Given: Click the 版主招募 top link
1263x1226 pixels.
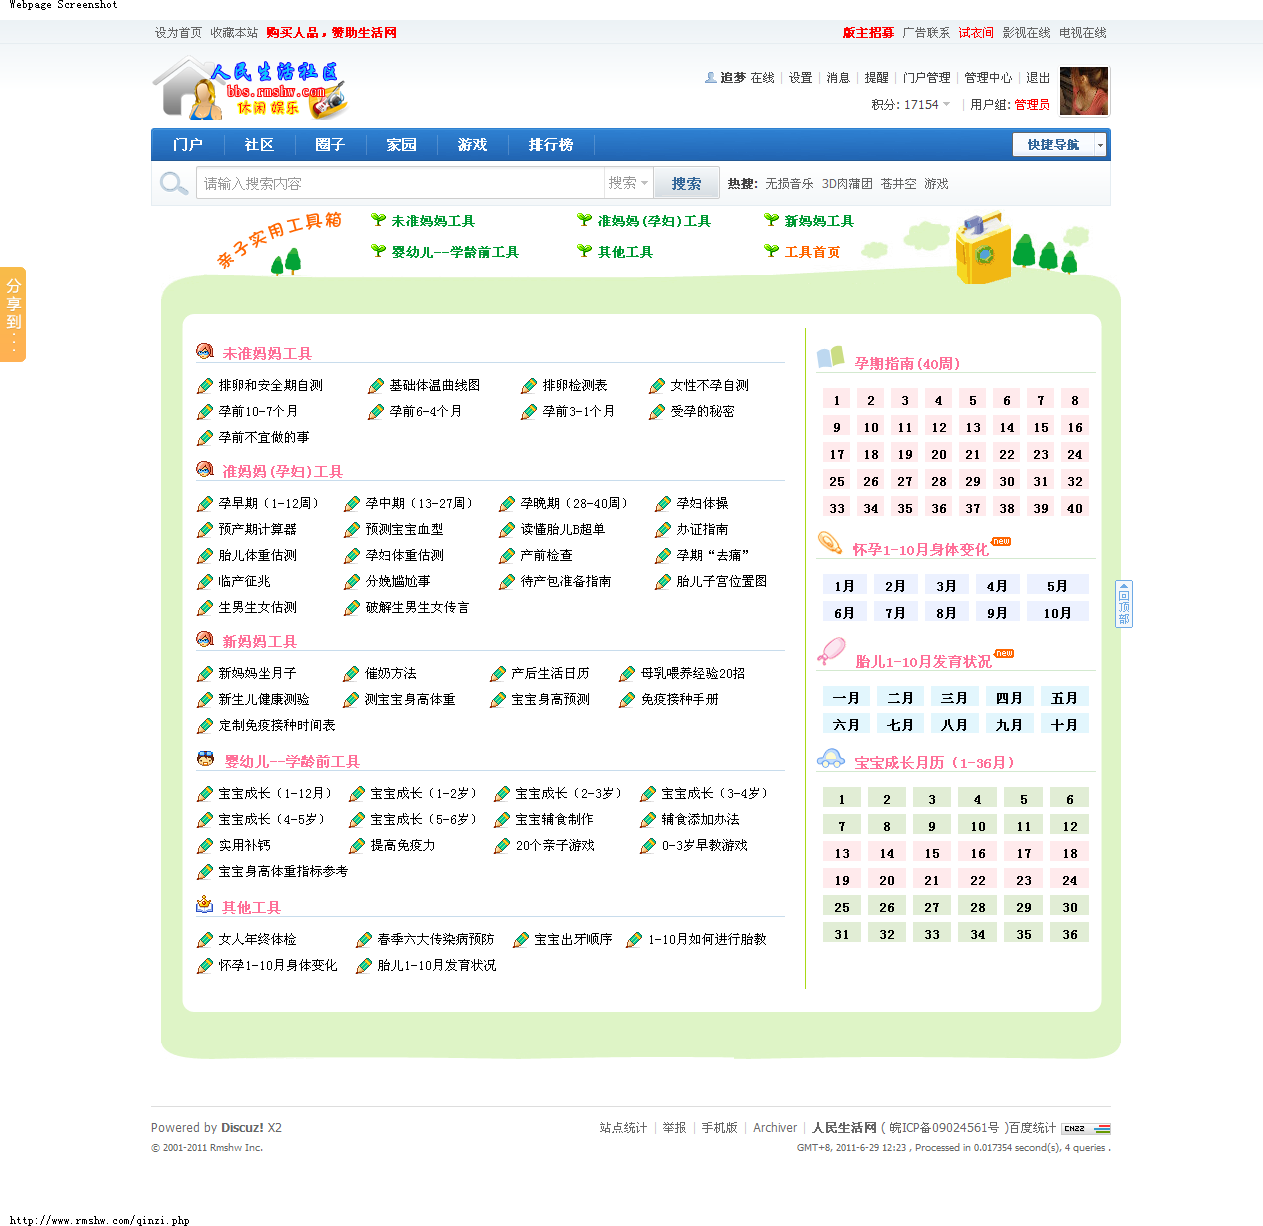Looking at the screenshot, I should (x=868, y=33).
